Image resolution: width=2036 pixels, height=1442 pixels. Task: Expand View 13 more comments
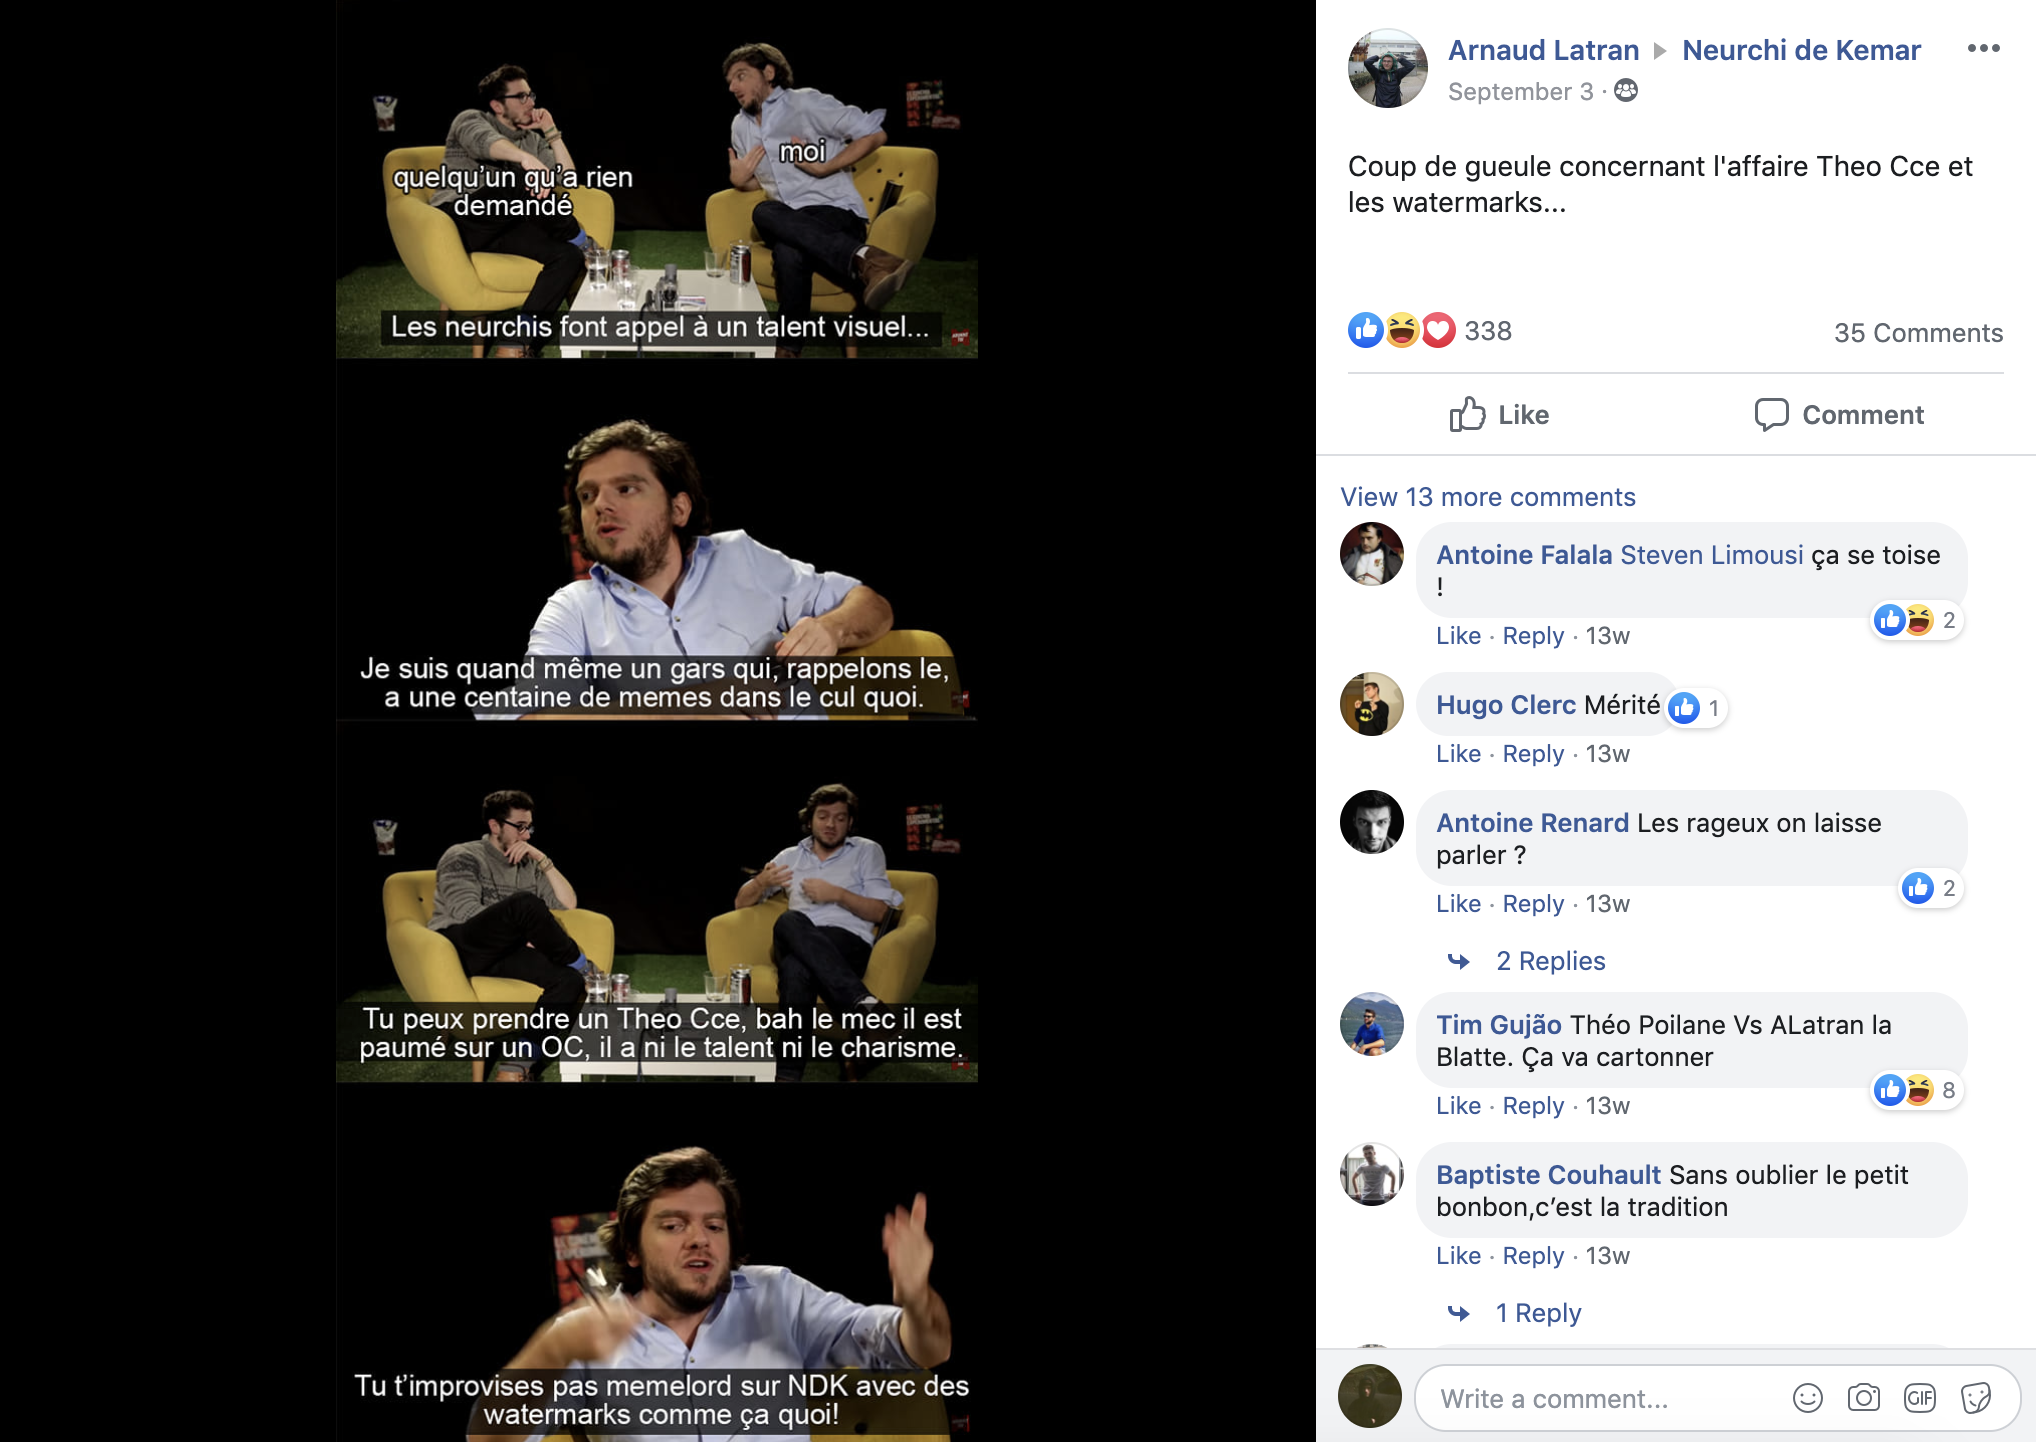point(1488,497)
